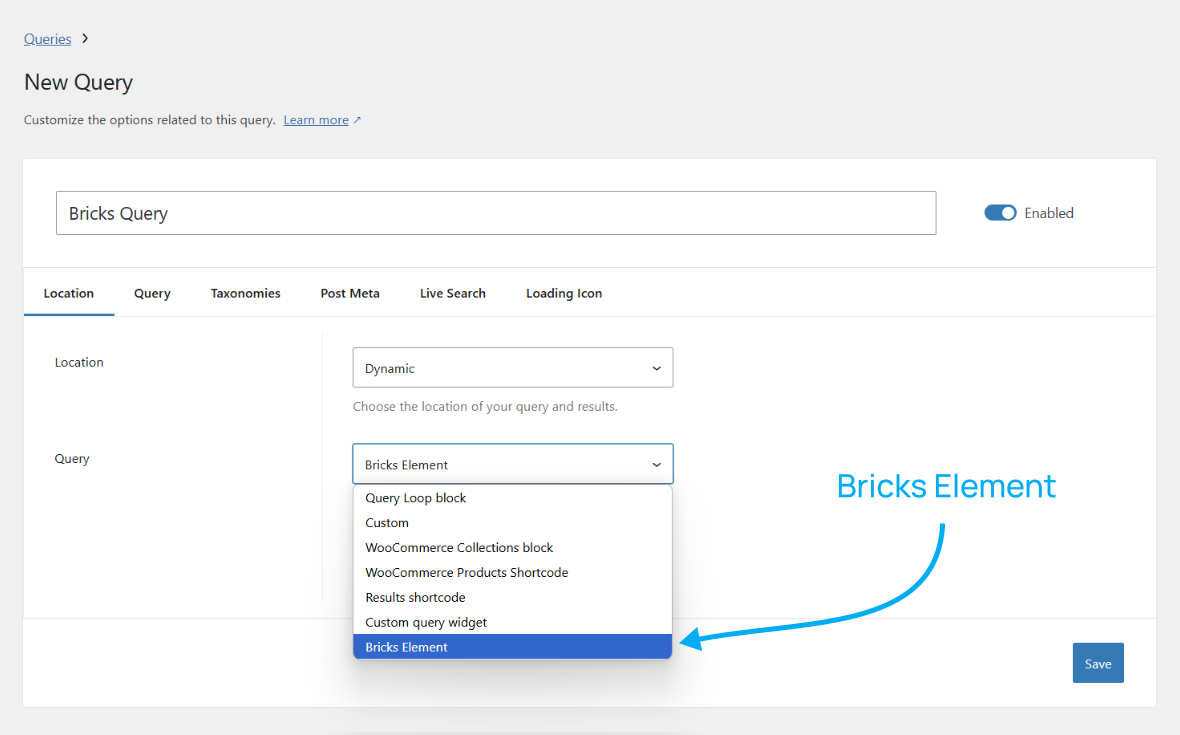Image resolution: width=1180 pixels, height=735 pixels.
Task: Choose Results shortcode option
Action: [x=512, y=597]
